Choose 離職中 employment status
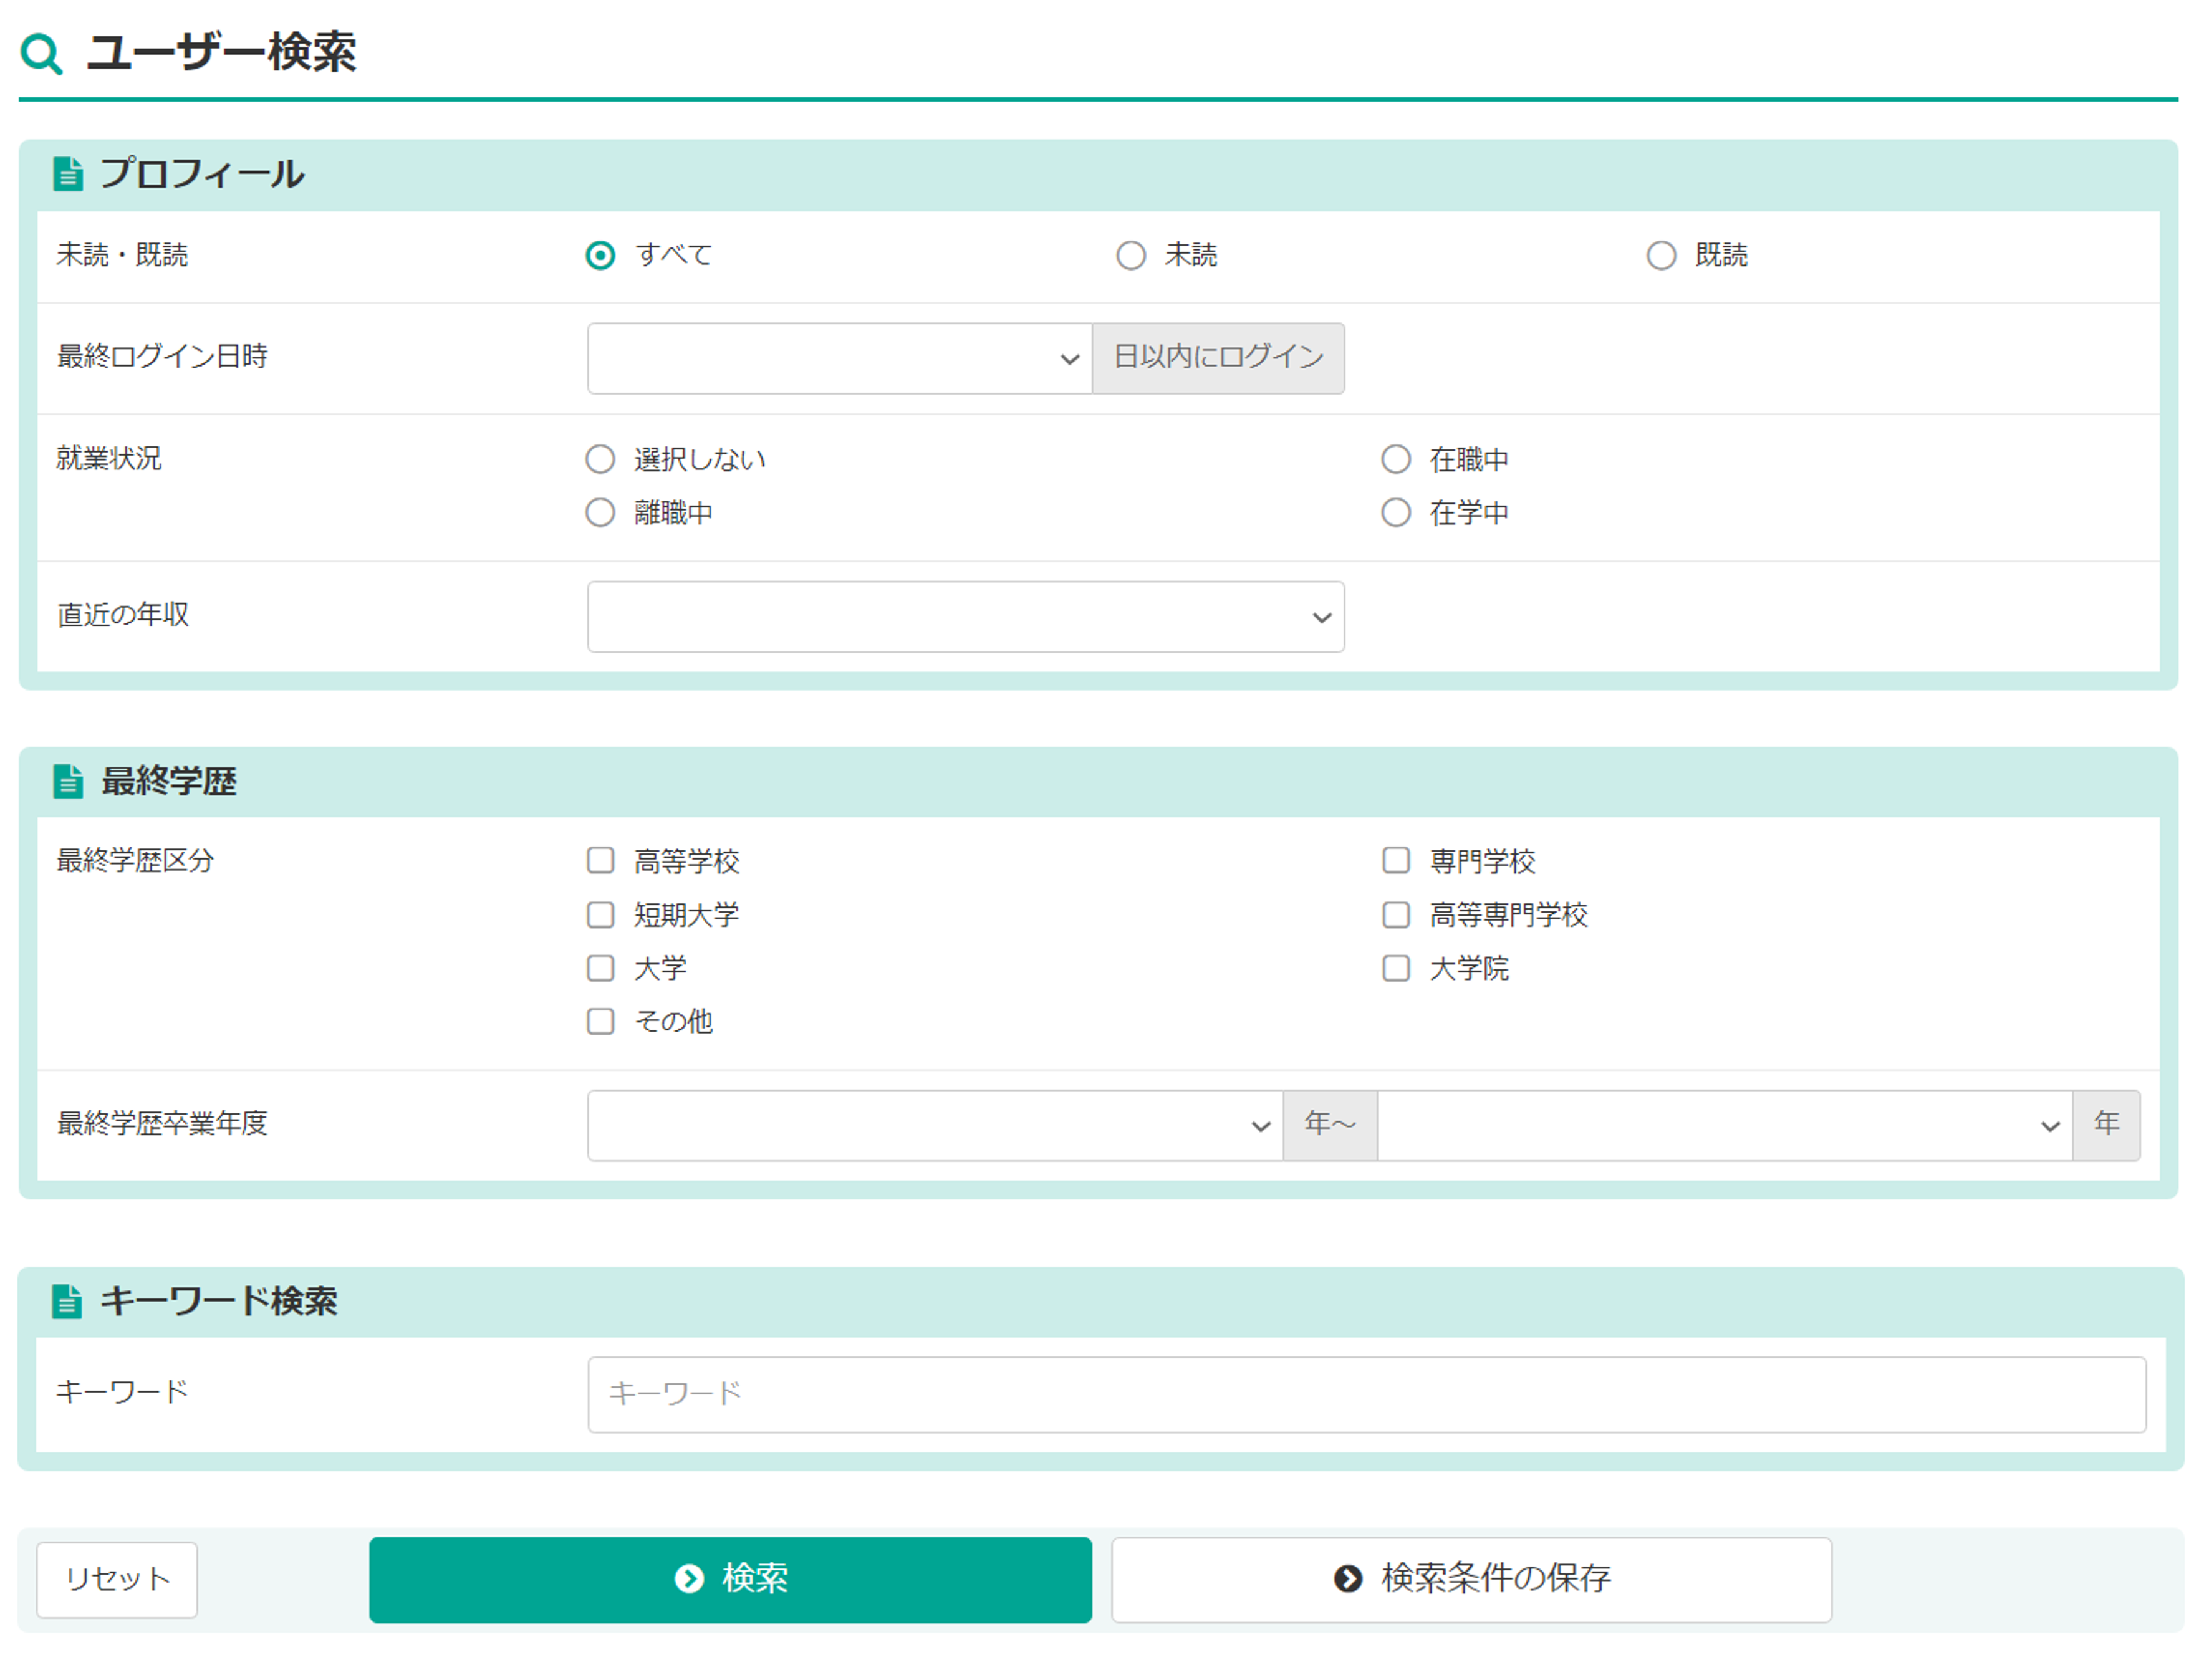Image resolution: width=2199 pixels, height=1680 pixels. click(600, 513)
